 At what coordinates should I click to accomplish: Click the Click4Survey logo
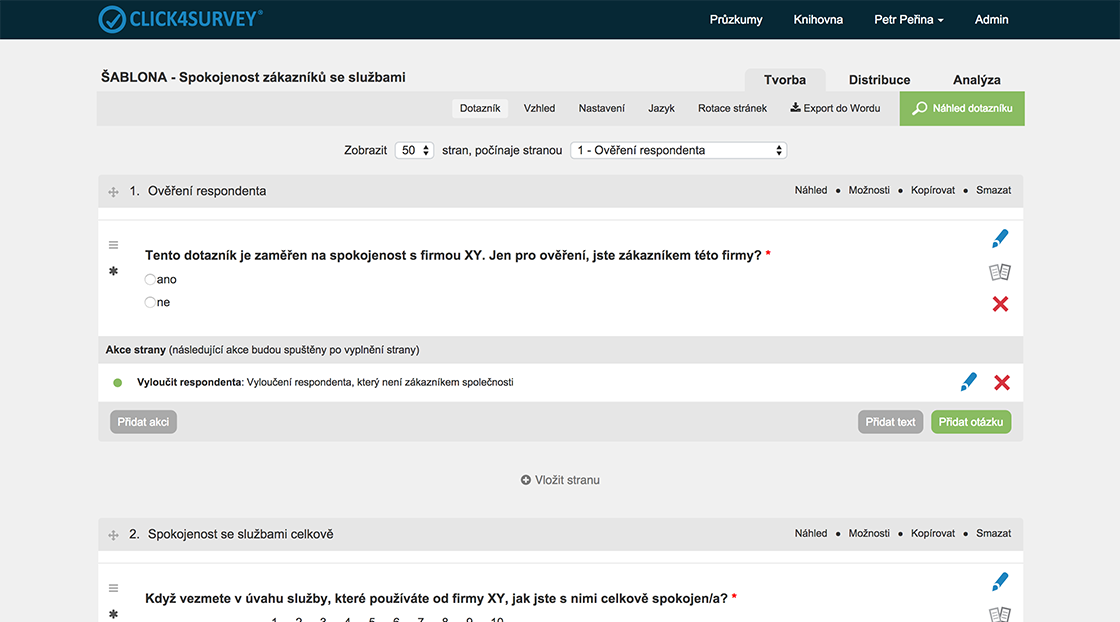click(x=181, y=19)
